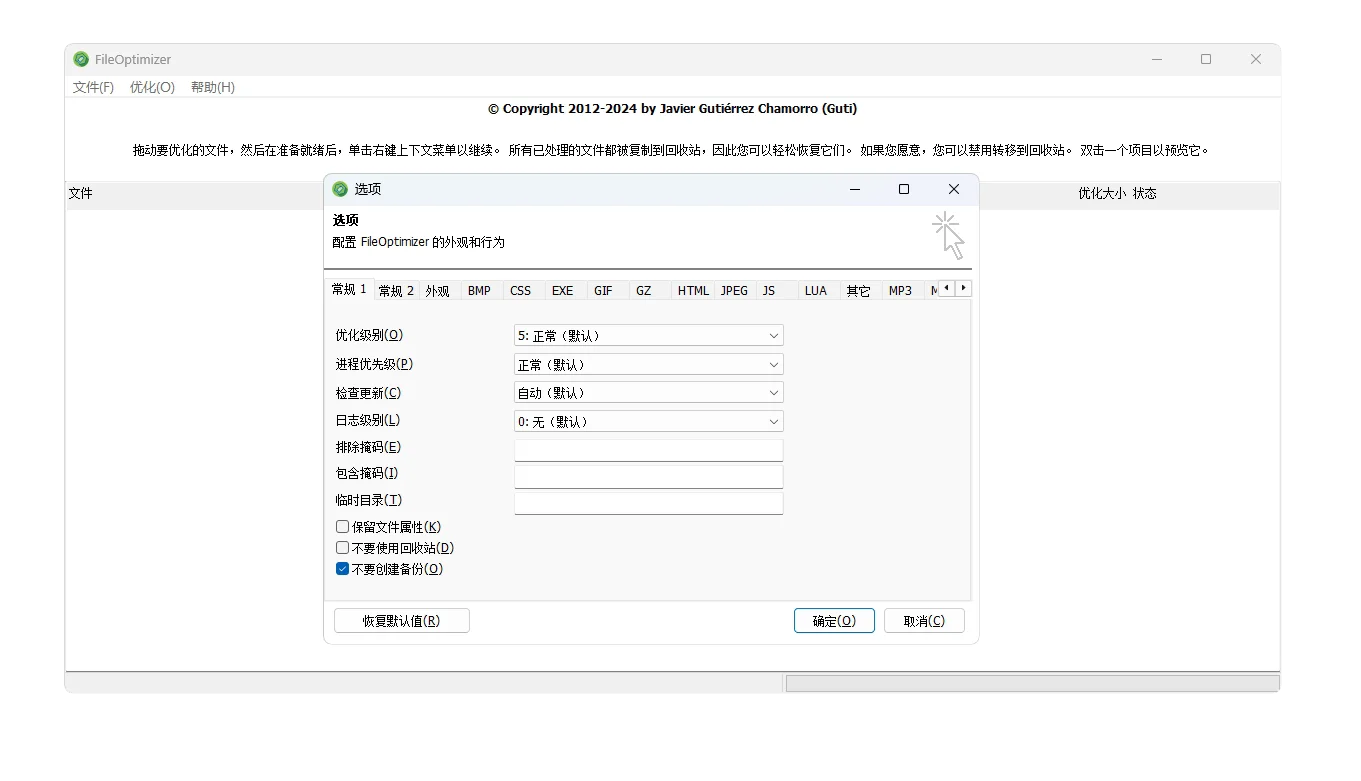Click 取消(C) button
Image resolution: width=1361 pixels, height=781 pixels.
(x=924, y=621)
